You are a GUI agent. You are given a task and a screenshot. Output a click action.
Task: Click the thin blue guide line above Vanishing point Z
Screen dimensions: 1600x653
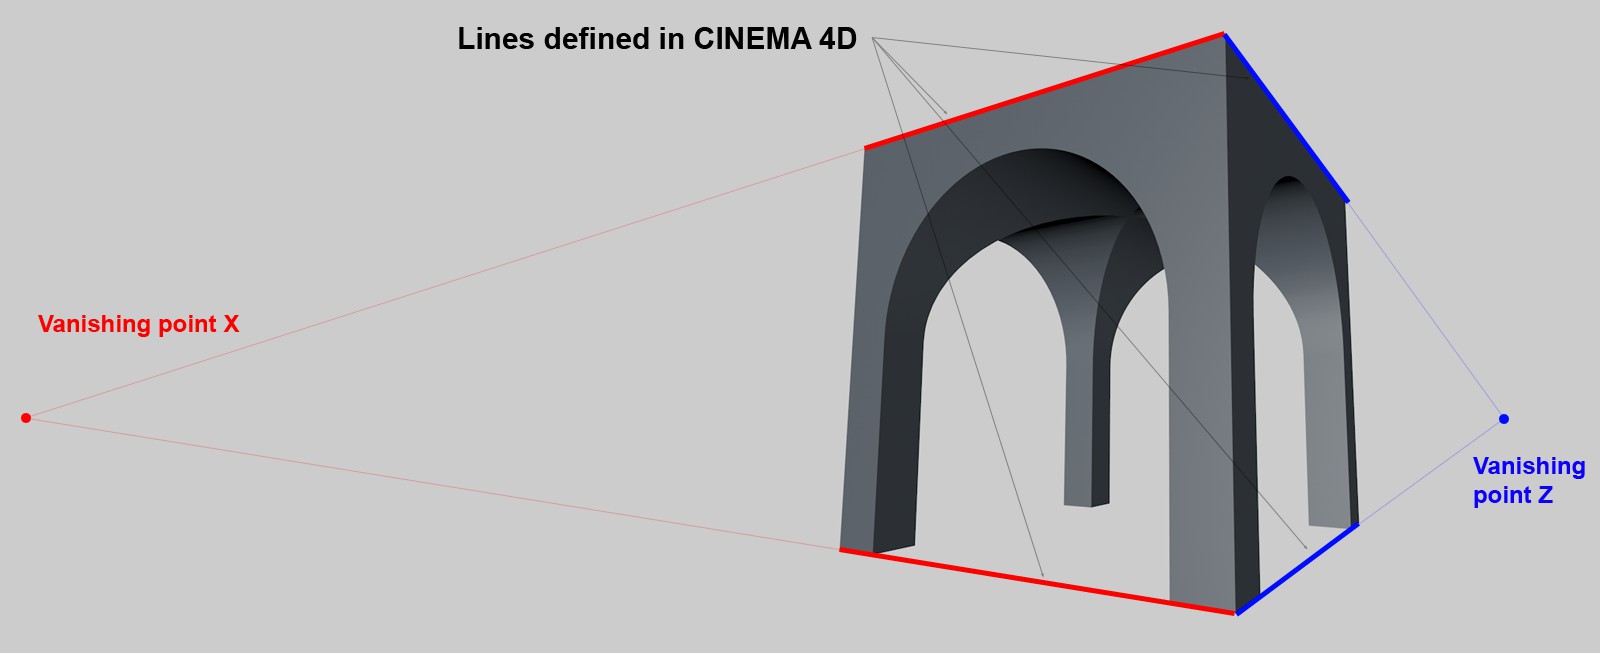[x=1425, y=310]
